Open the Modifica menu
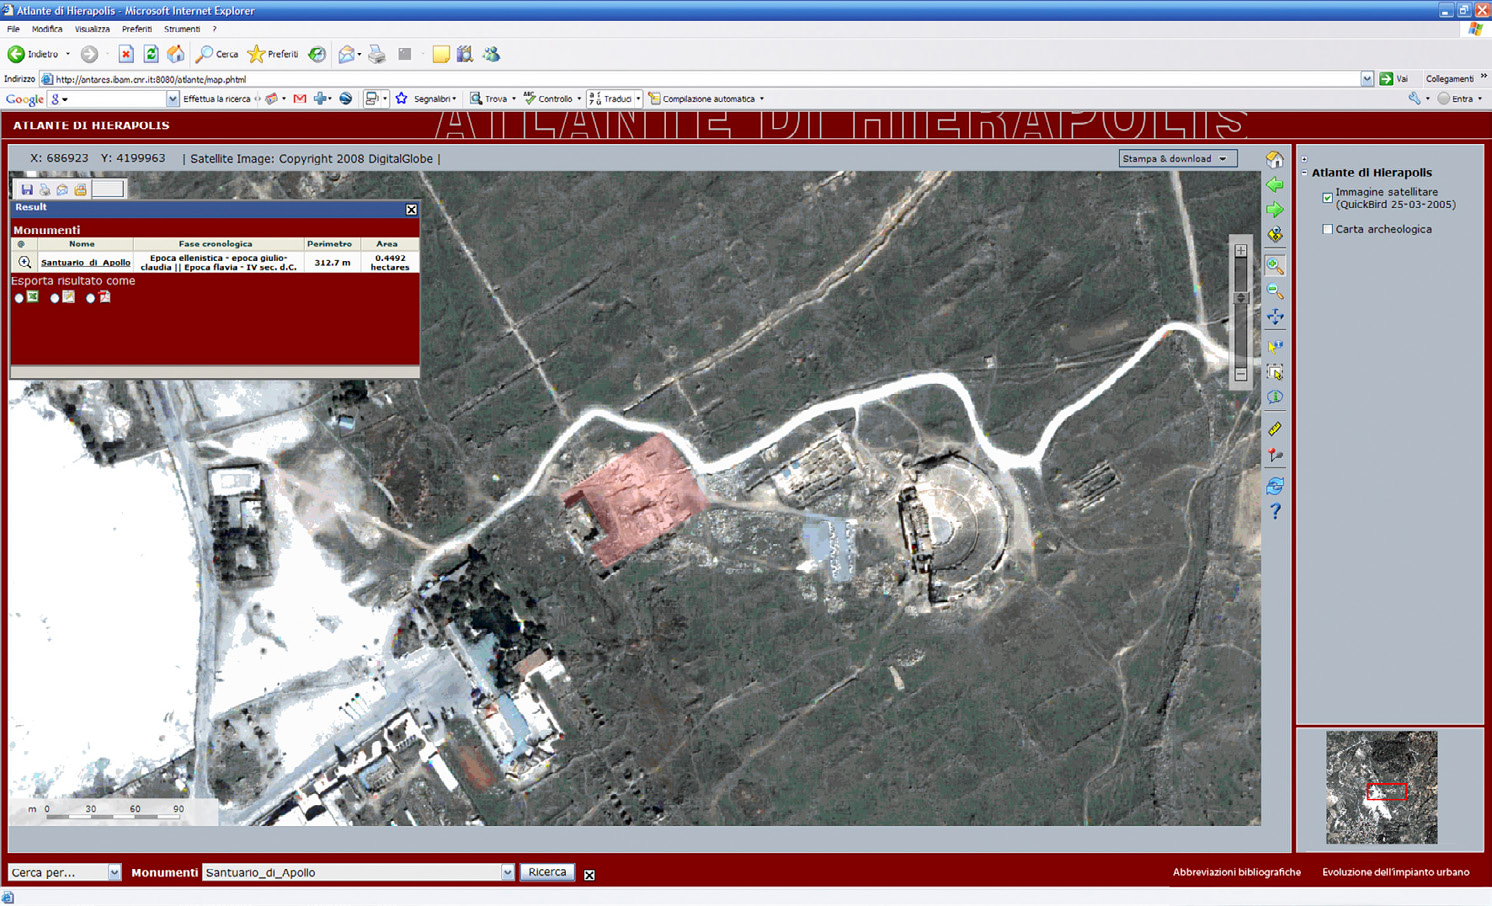This screenshot has width=1492, height=906. [x=47, y=29]
